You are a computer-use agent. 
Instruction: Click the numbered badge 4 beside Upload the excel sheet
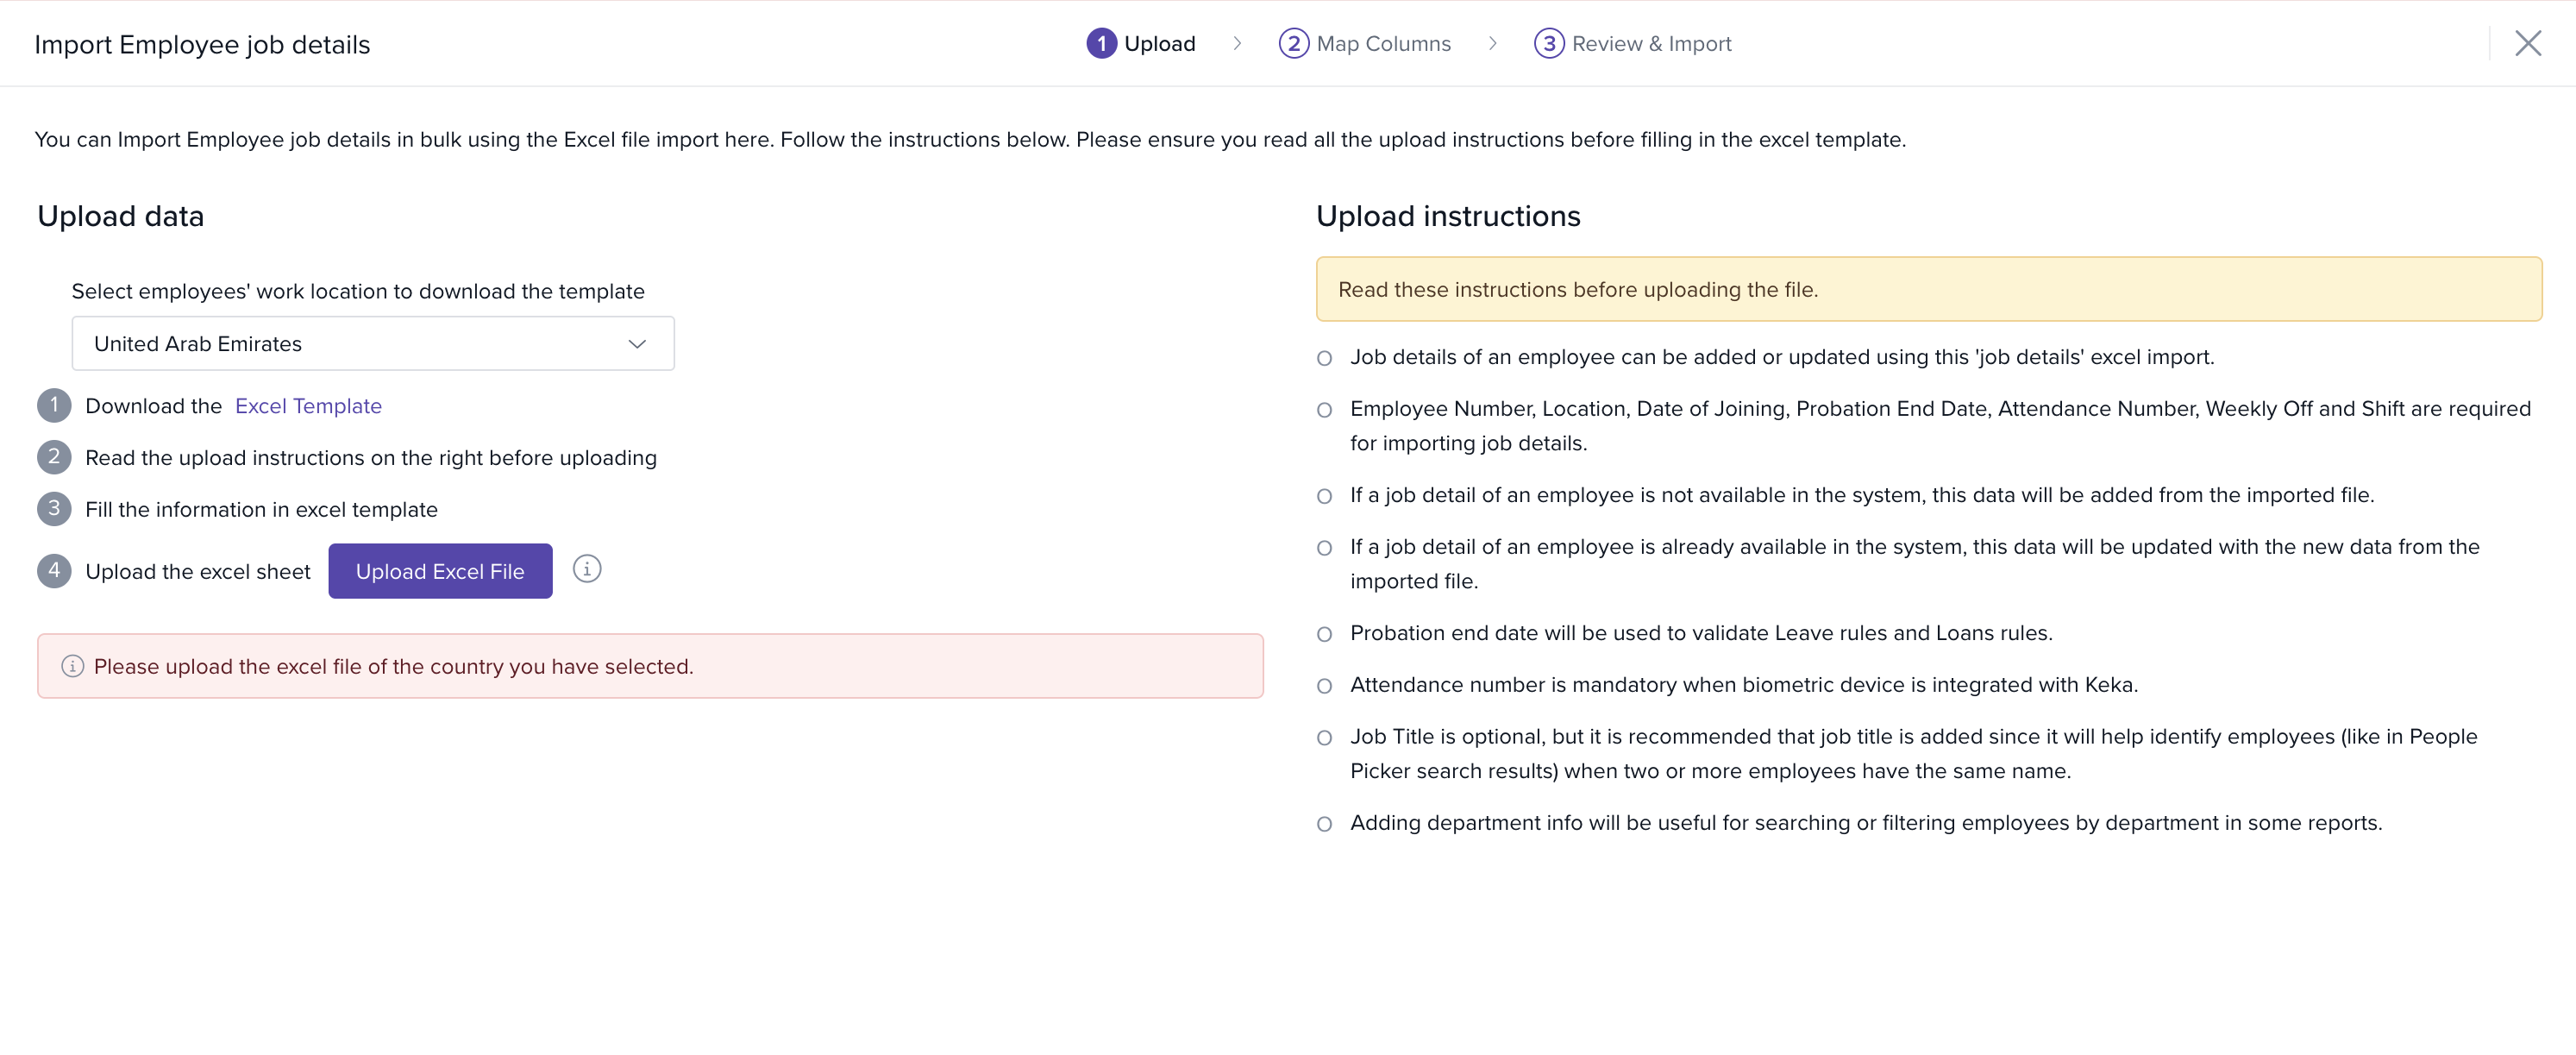[x=54, y=571]
